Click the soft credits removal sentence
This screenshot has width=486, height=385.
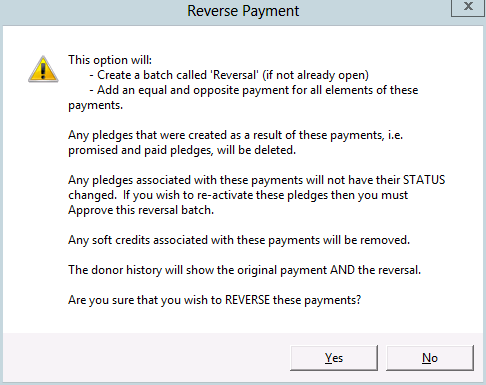pos(239,240)
